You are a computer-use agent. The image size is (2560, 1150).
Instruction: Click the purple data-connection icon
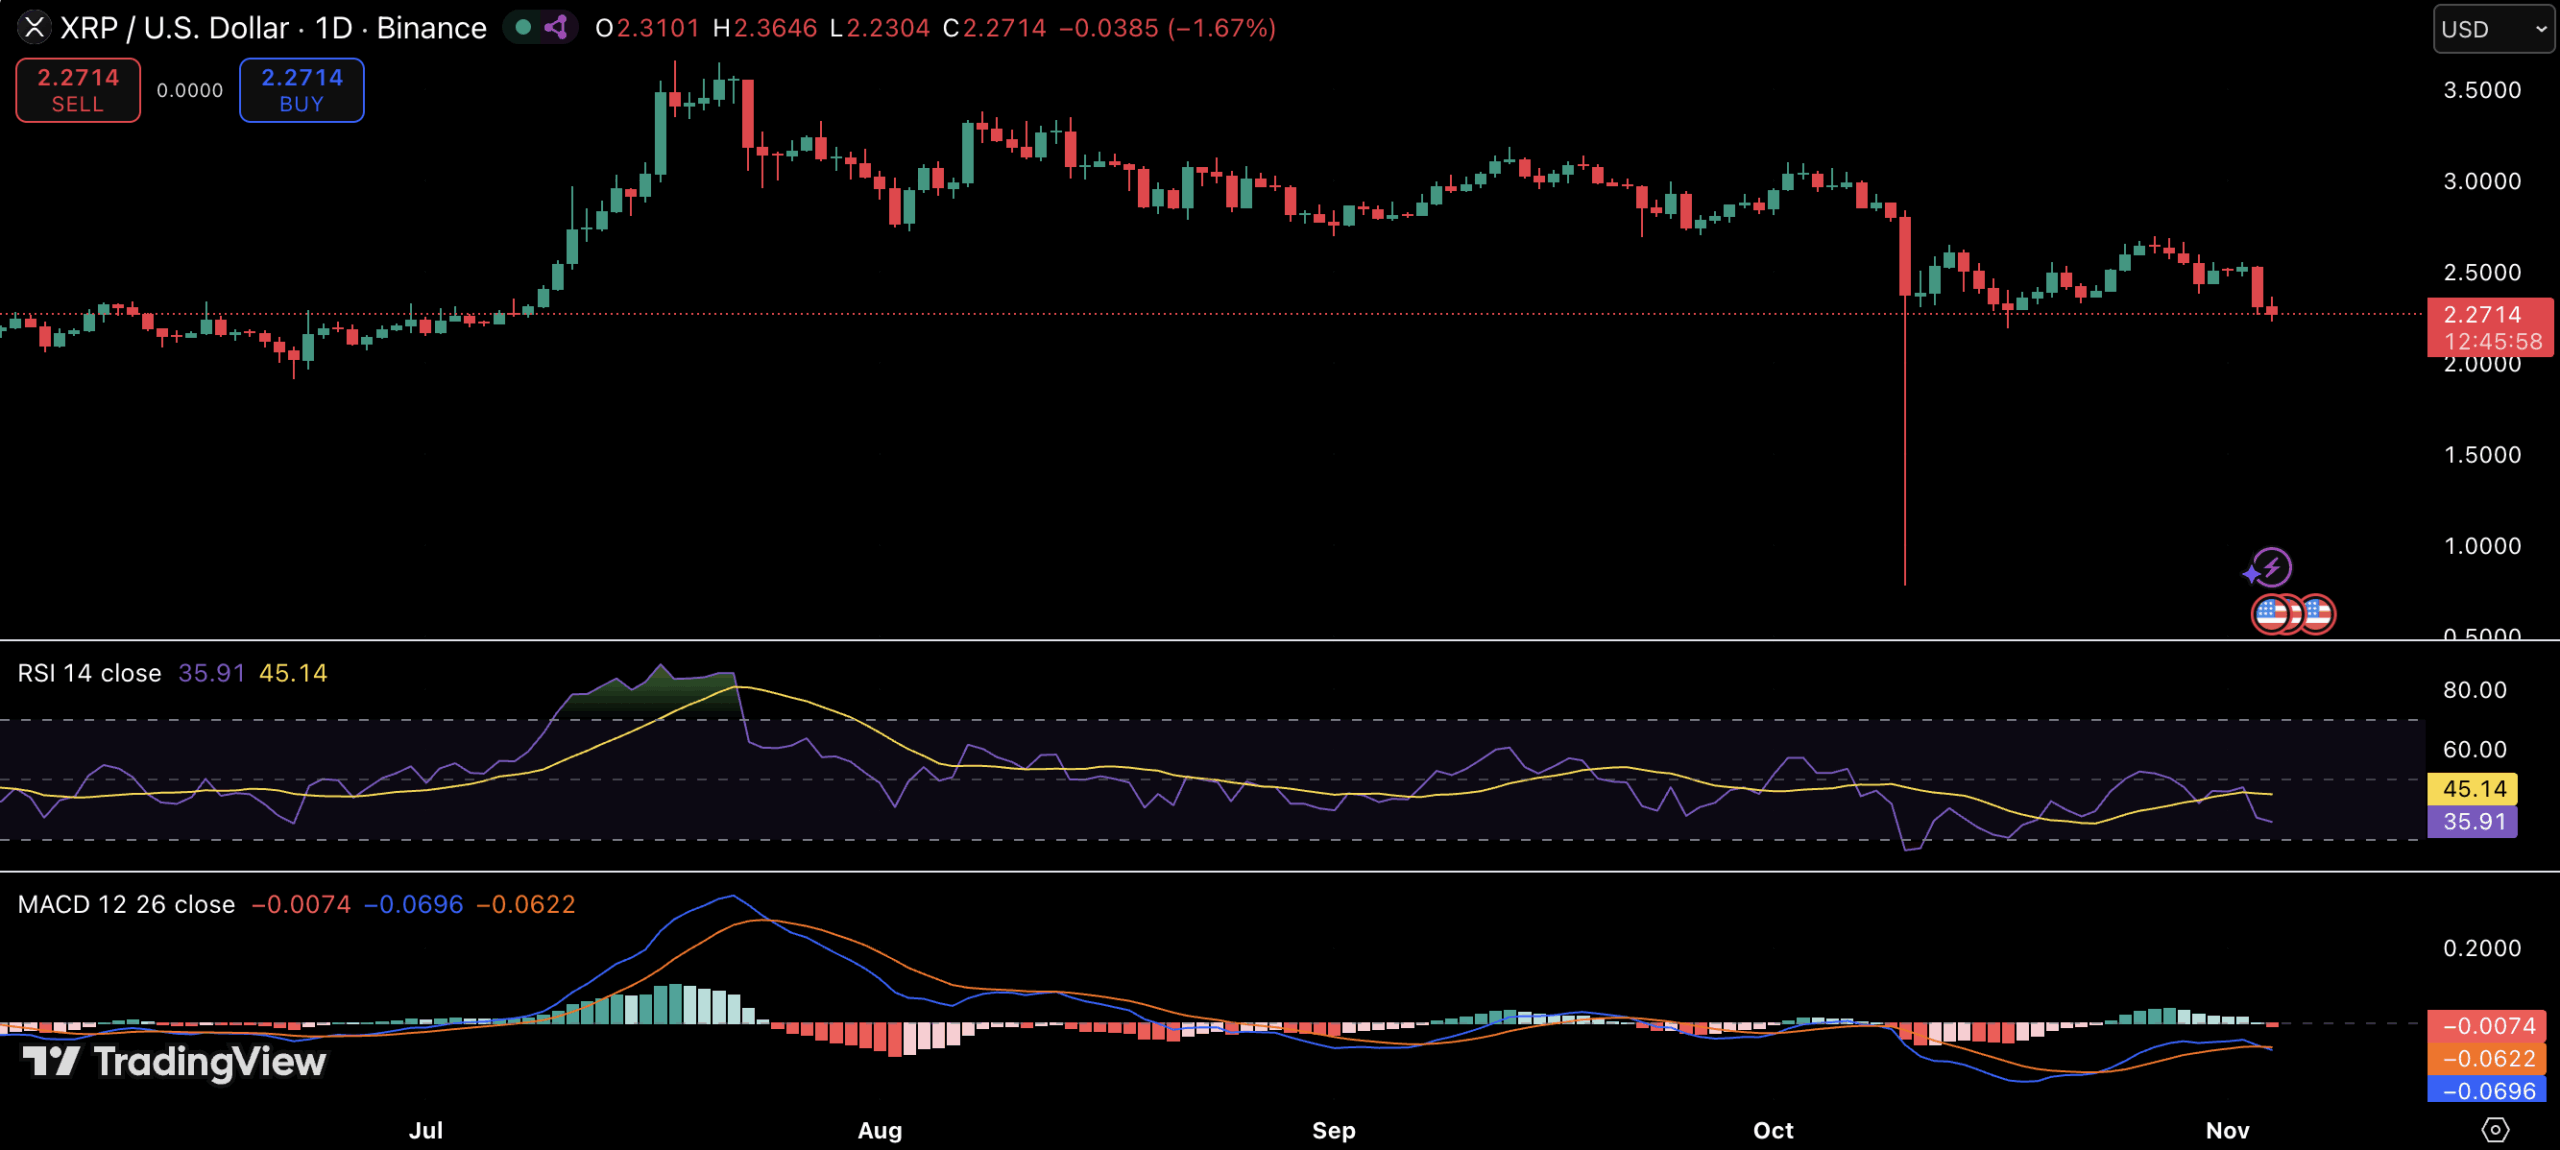point(556,27)
